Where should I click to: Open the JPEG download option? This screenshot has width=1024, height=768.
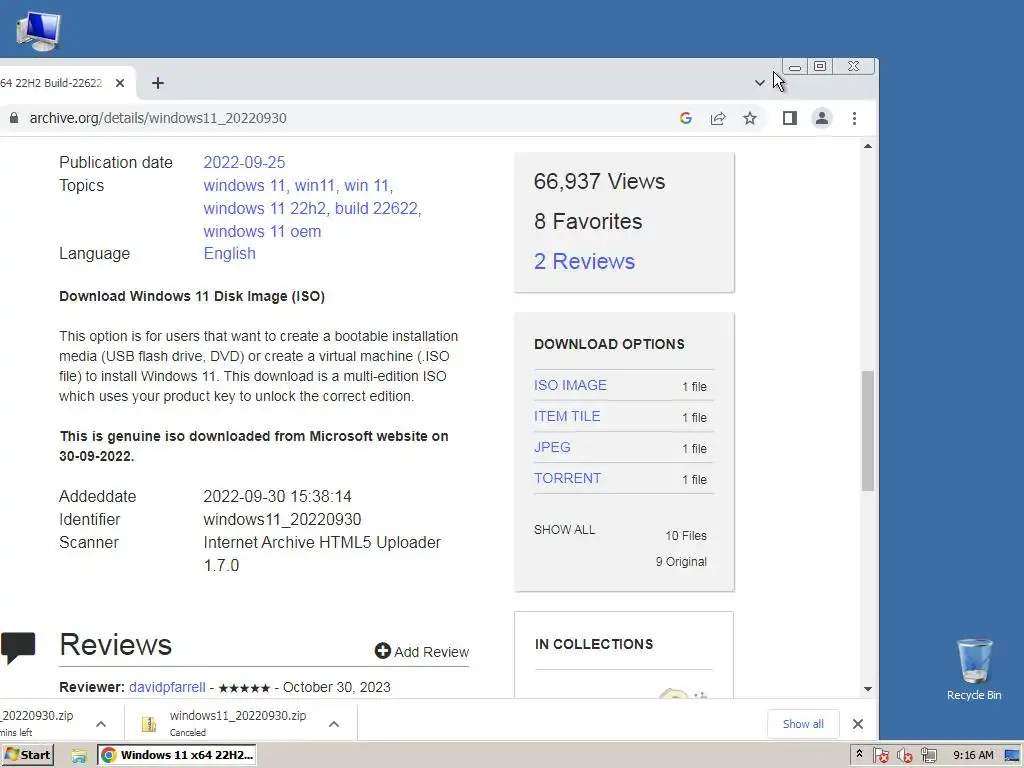click(x=552, y=447)
